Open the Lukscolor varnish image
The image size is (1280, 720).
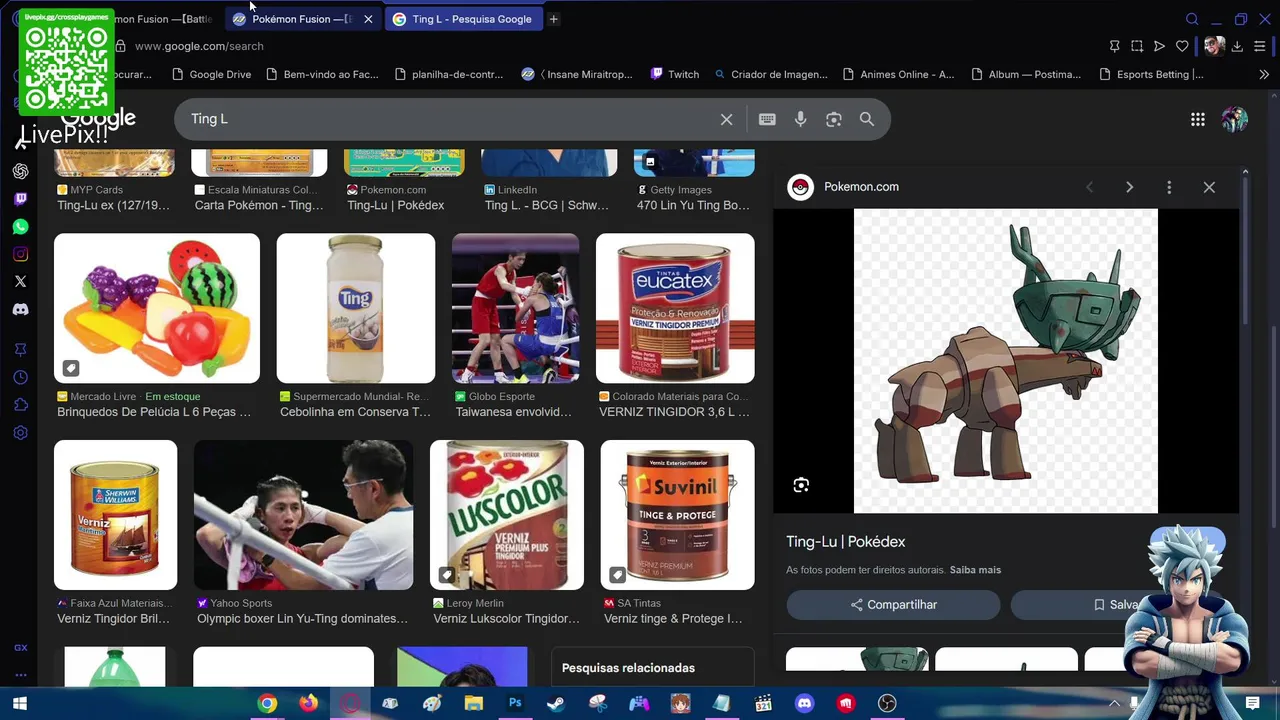click(x=506, y=515)
